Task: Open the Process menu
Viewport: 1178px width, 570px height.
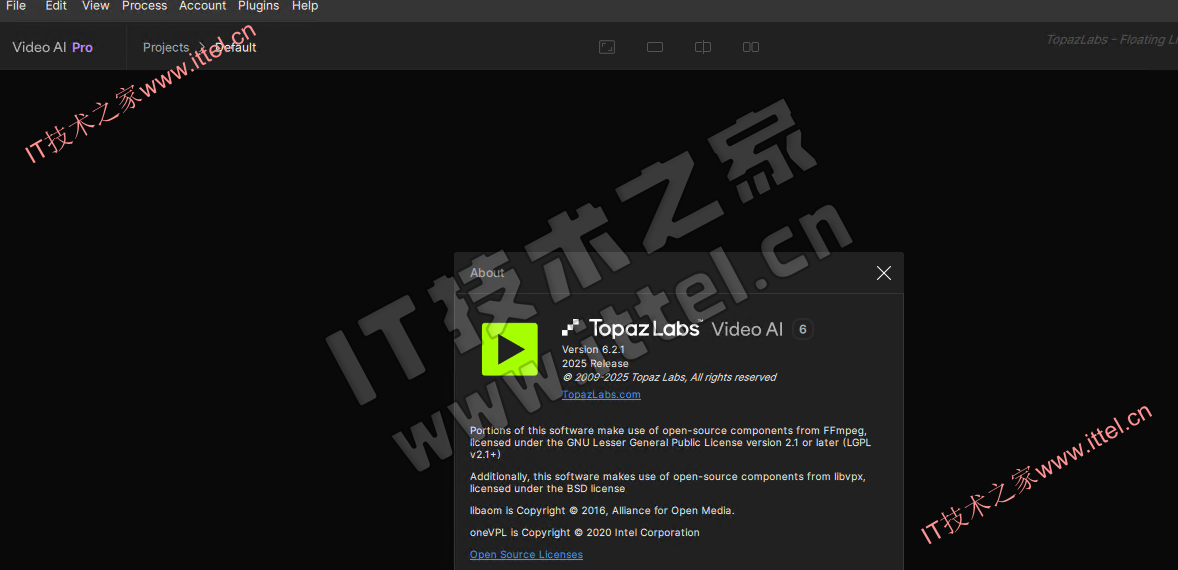Action: click(144, 6)
